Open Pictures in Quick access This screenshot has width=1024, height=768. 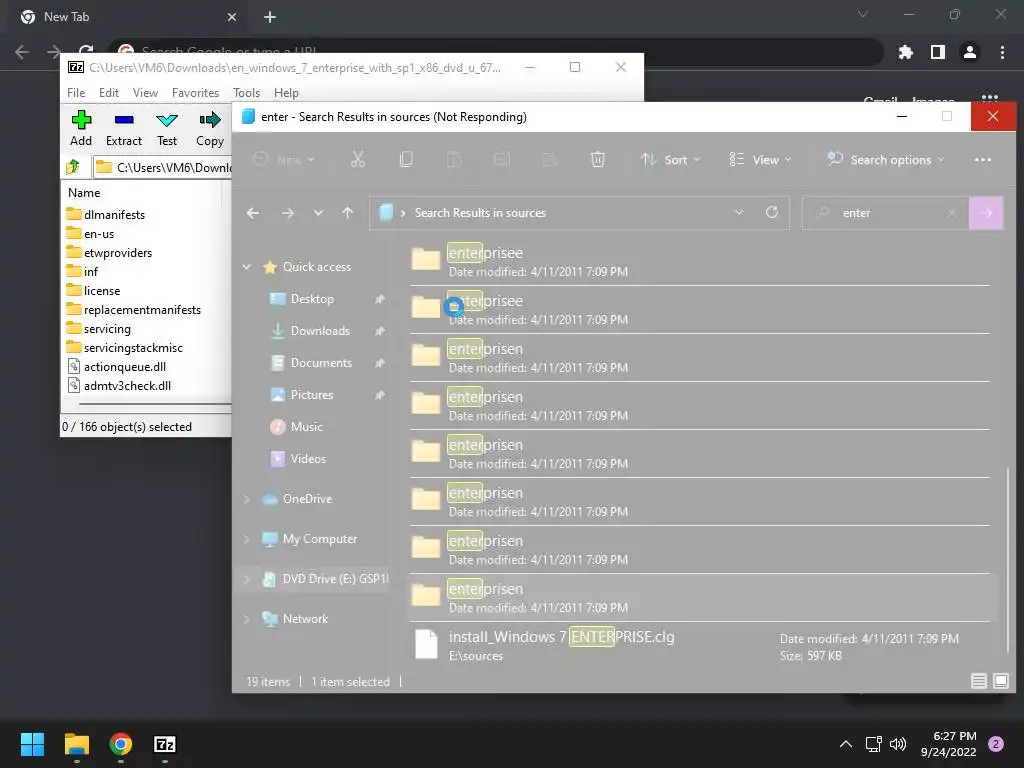pyautogui.click(x=312, y=394)
